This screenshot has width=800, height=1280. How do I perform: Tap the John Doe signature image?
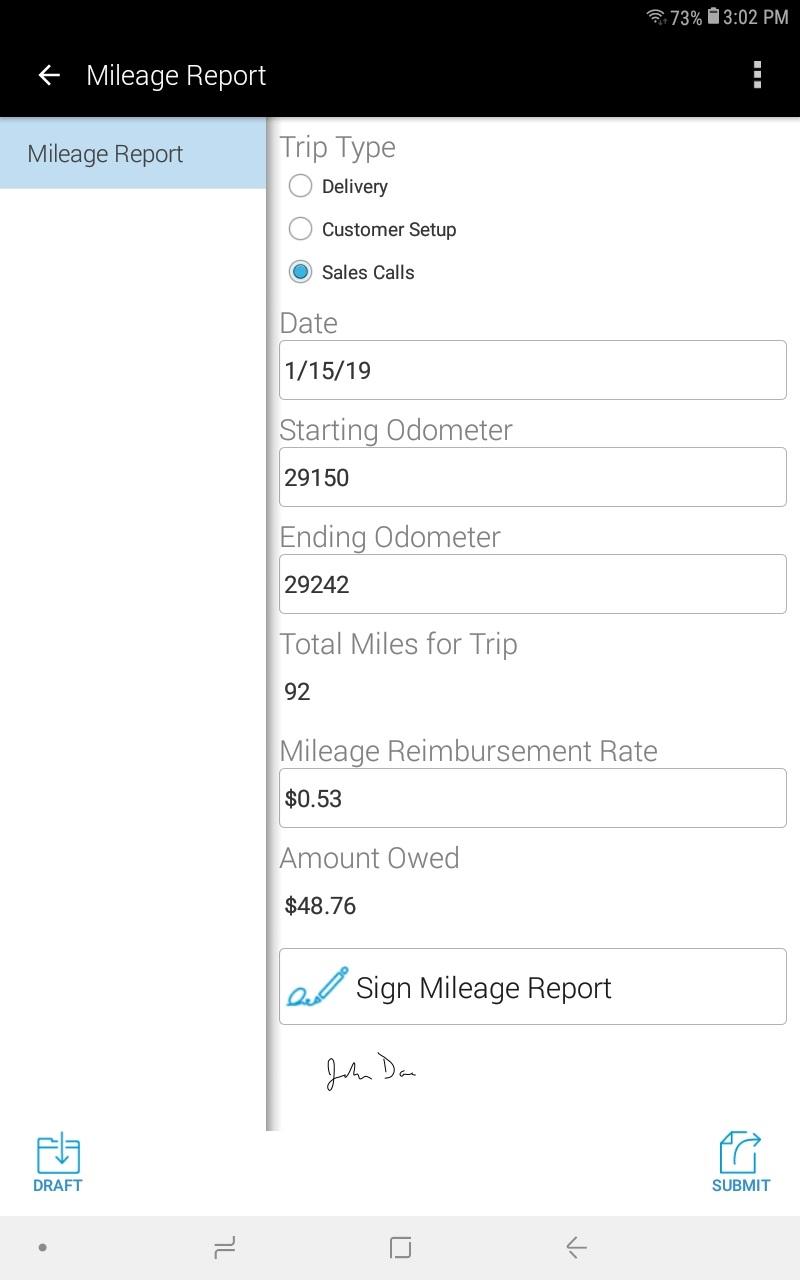(370, 1070)
